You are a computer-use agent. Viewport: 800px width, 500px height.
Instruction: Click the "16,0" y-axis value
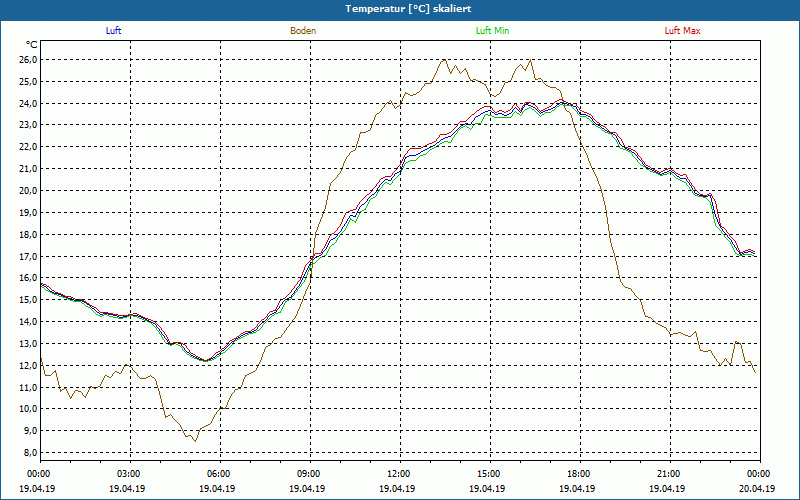[x=29, y=278]
